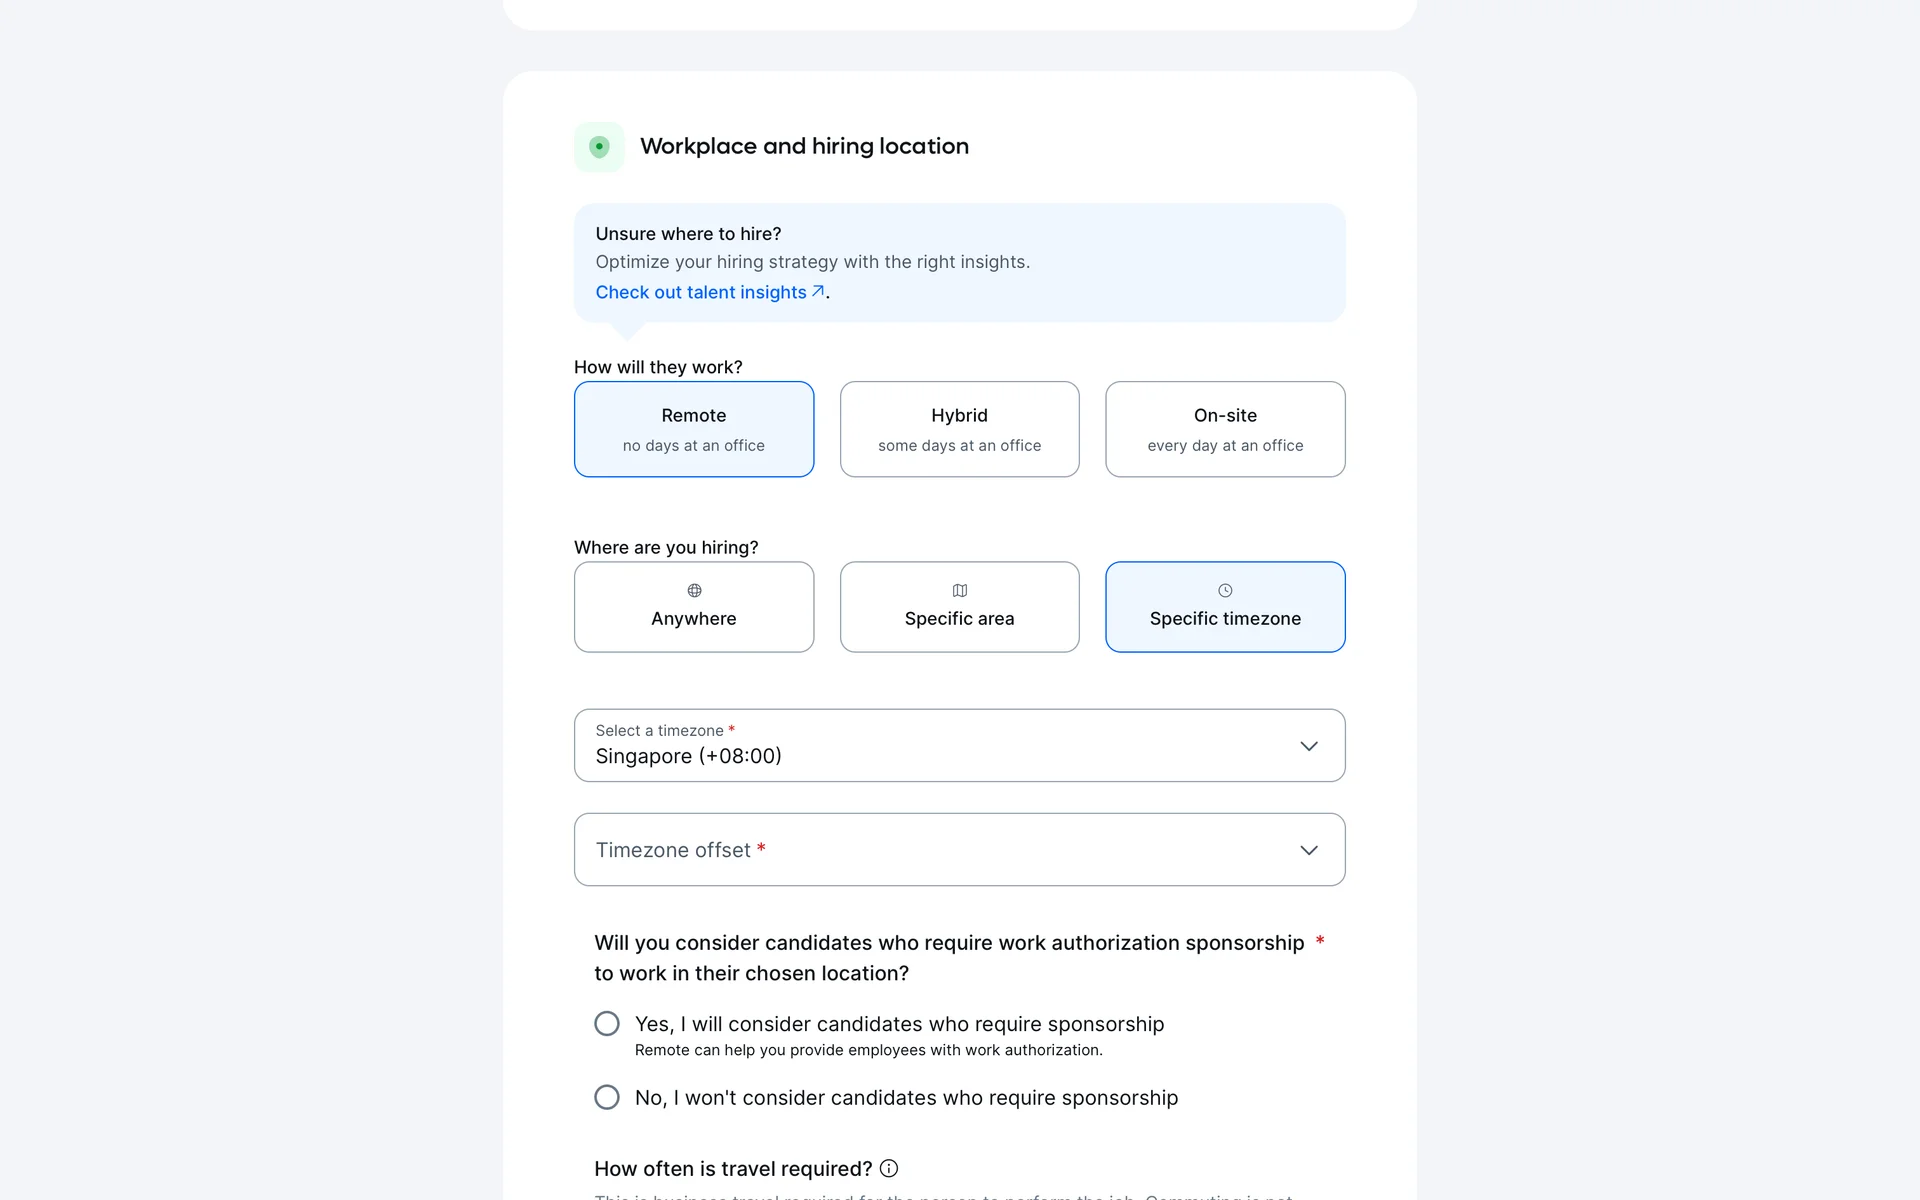Open the Select a timezone dropdown

point(940,746)
